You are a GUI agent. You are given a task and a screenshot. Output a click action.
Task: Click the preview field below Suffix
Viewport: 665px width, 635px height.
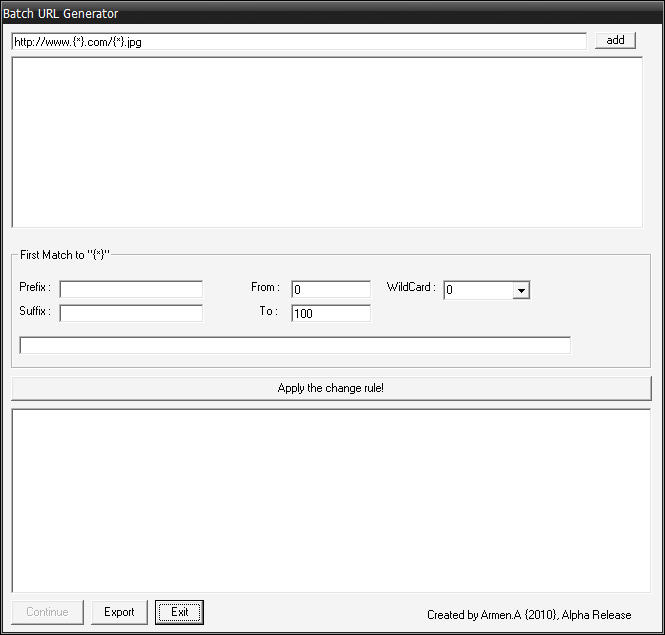(295, 345)
